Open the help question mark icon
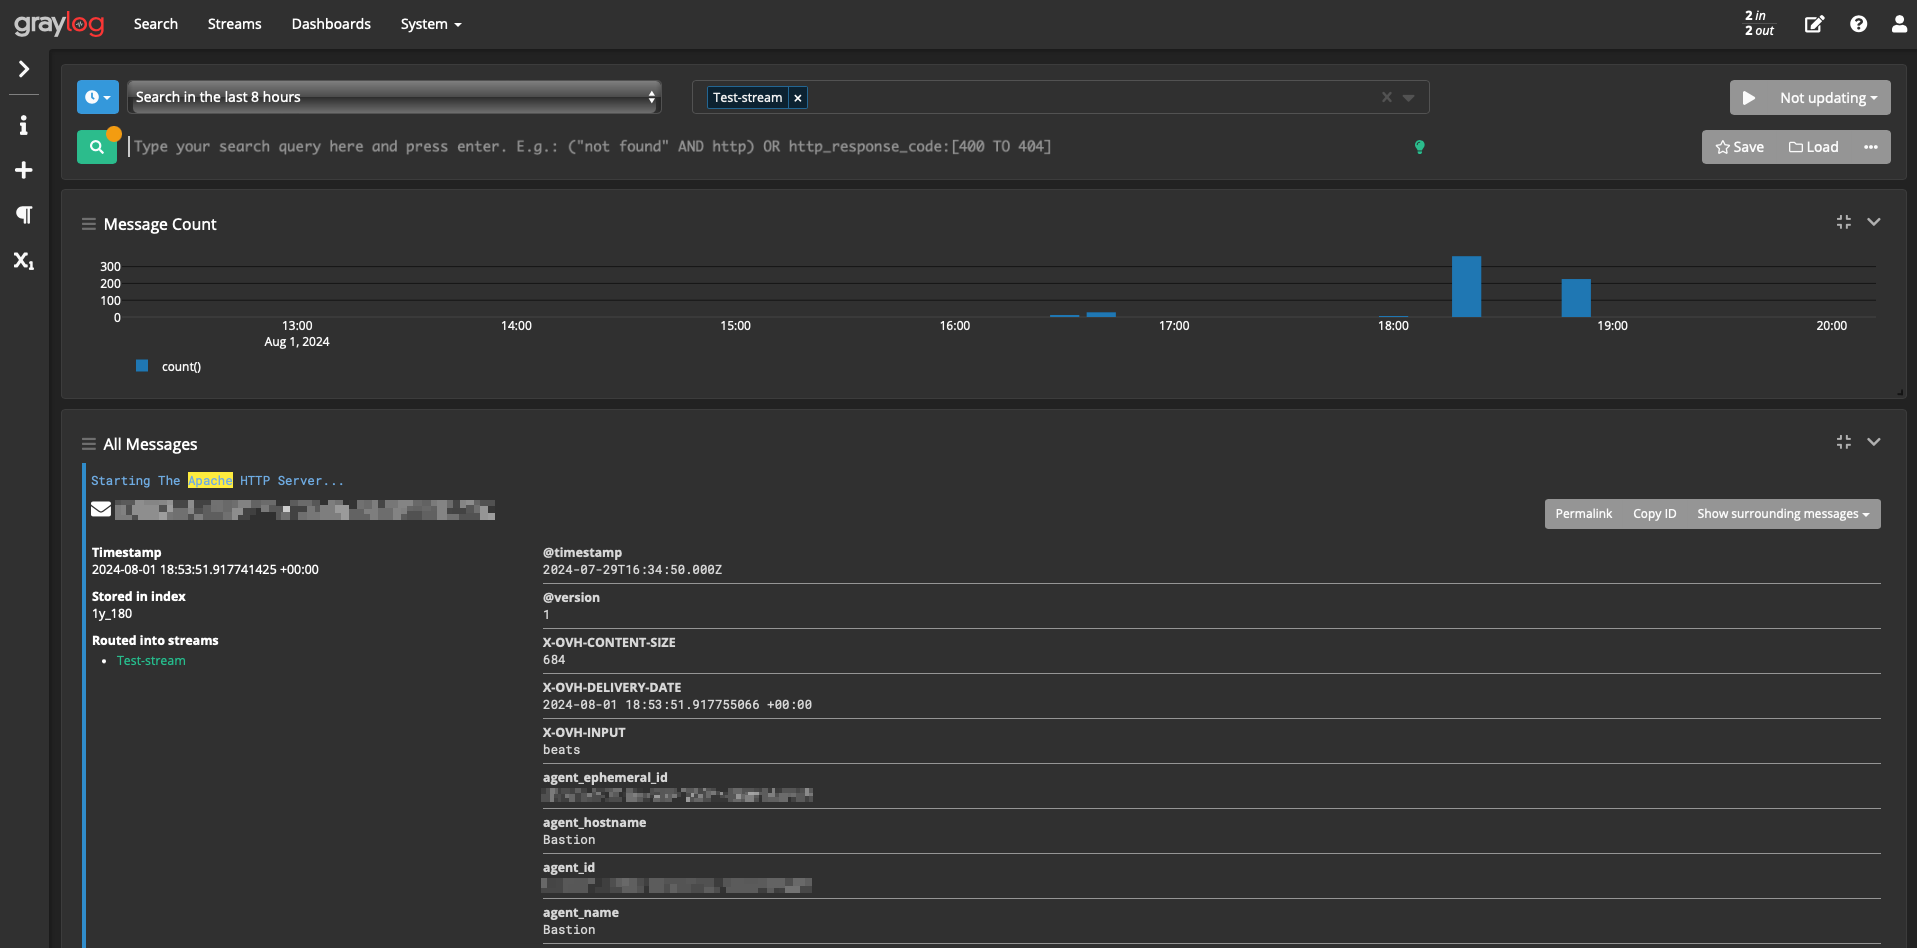The width and height of the screenshot is (1917, 948). coord(1858,24)
